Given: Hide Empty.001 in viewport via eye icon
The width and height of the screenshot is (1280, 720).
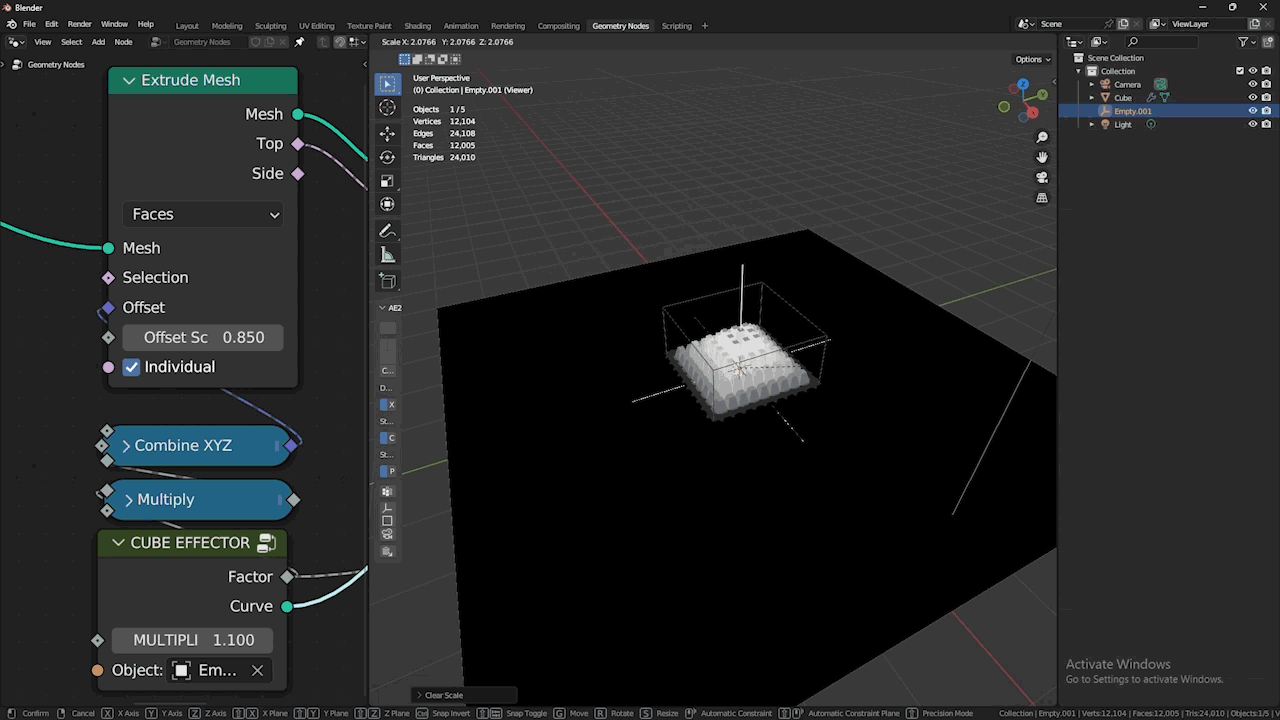Looking at the screenshot, I should coord(1253,111).
